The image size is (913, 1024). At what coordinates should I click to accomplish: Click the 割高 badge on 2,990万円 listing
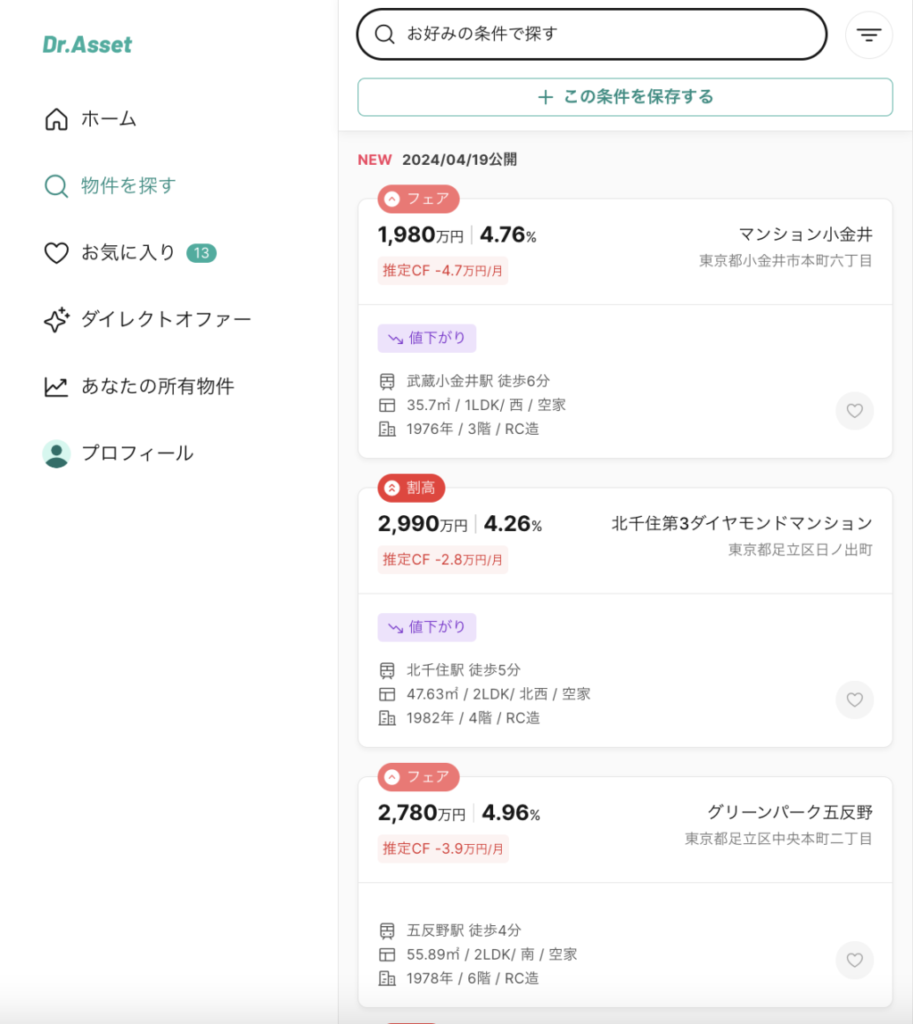coord(411,488)
